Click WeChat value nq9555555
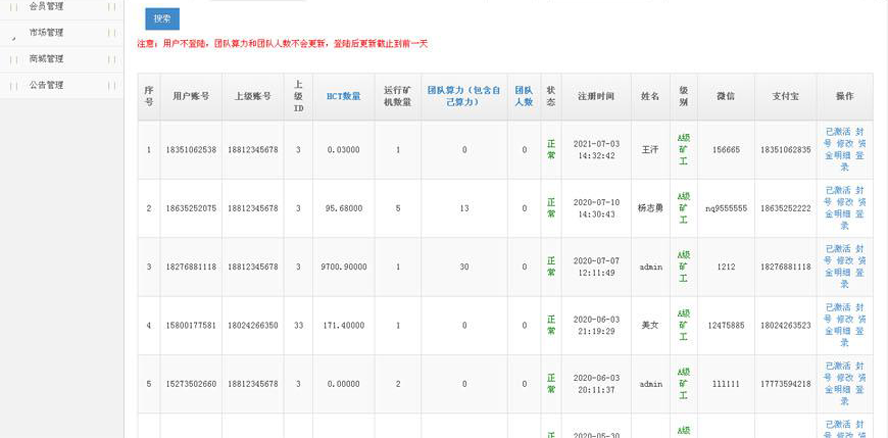This screenshot has height=438, width=888. tap(725, 209)
